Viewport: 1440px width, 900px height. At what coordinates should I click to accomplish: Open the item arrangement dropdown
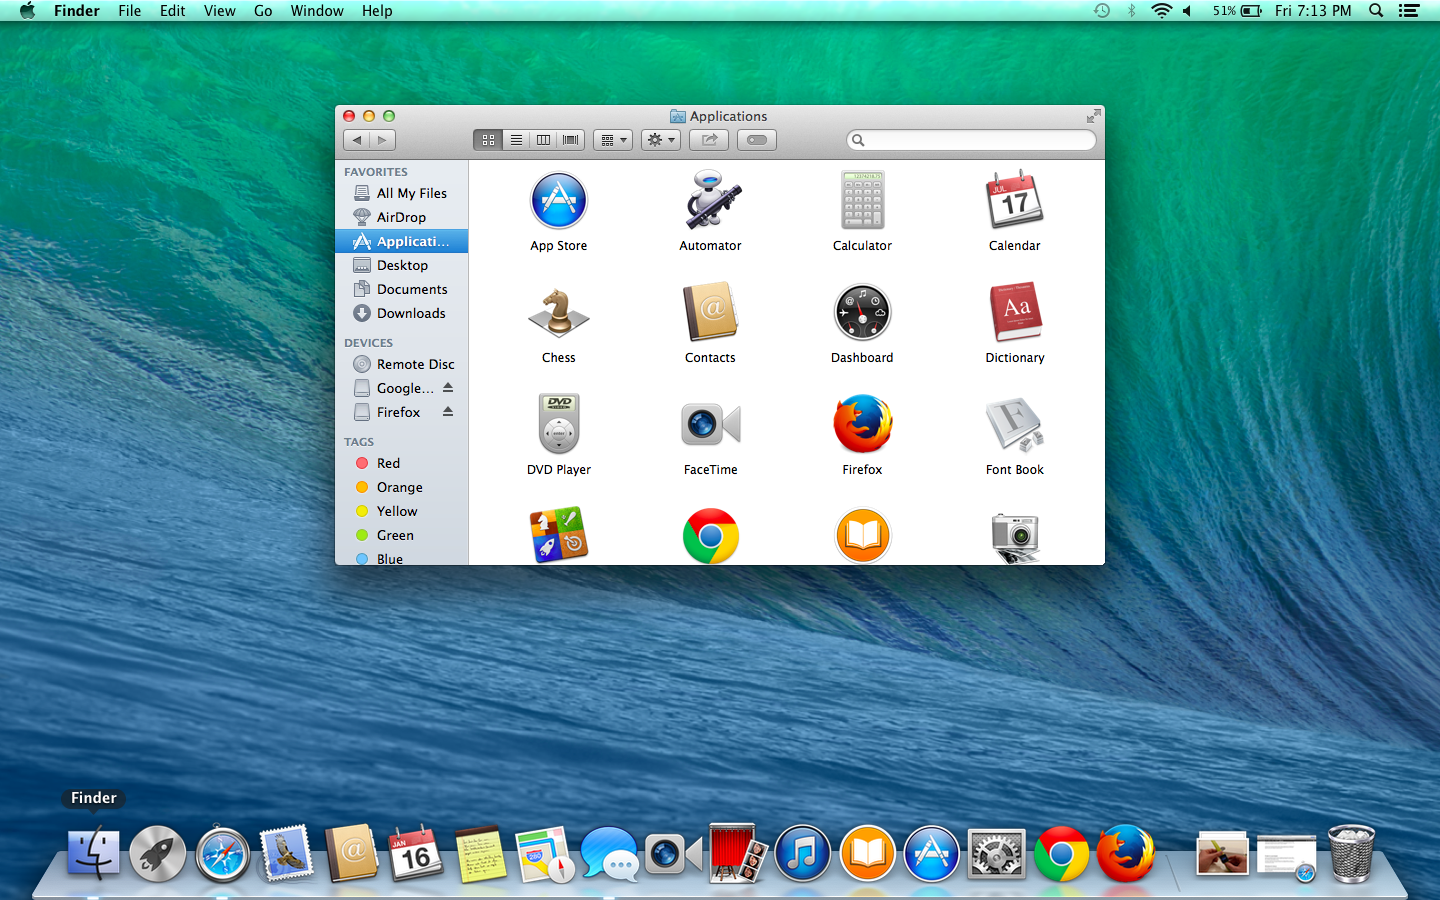coord(613,140)
